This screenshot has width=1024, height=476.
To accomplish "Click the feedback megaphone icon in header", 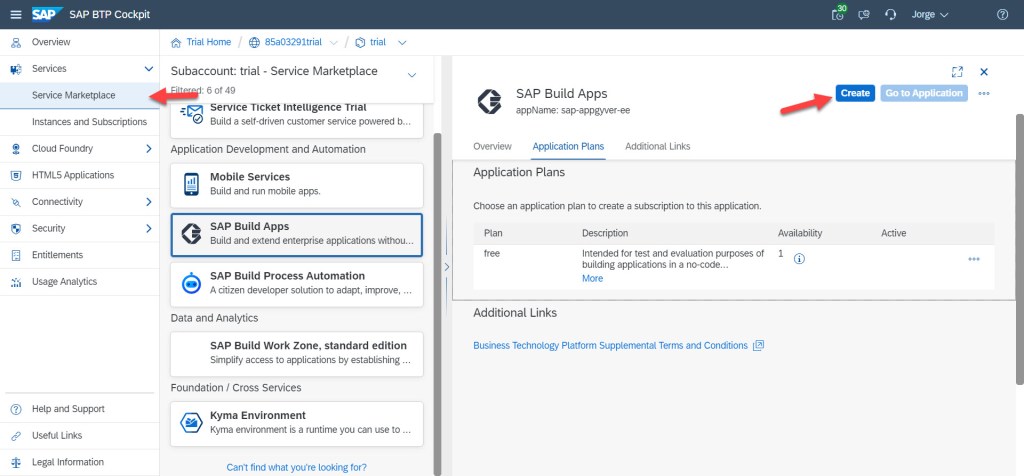I will (865, 14).
